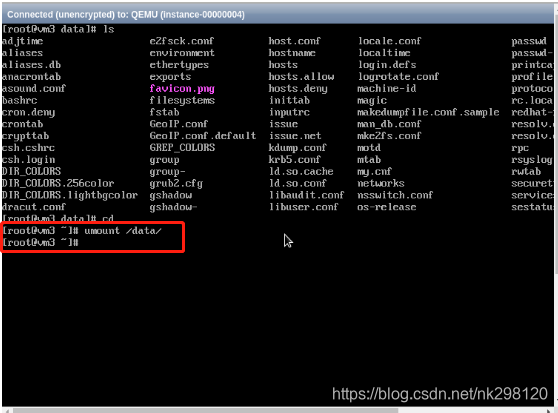558x413 pixels.
Task: Select man_db.conf file name
Action: [389, 124]
